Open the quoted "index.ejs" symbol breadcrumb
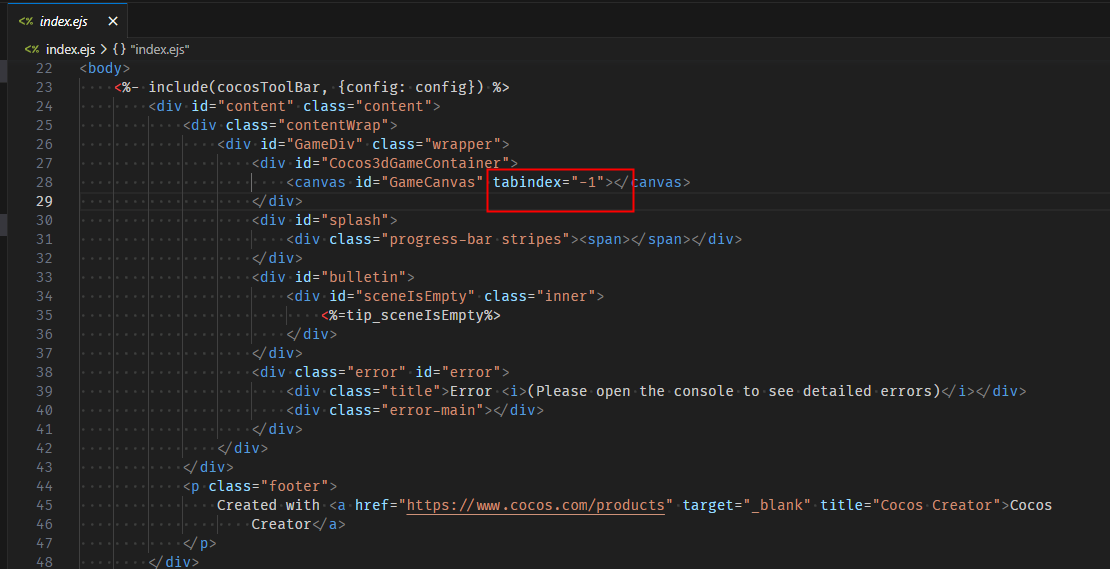This screenshot has height=569, width=1110. [159, 49]
